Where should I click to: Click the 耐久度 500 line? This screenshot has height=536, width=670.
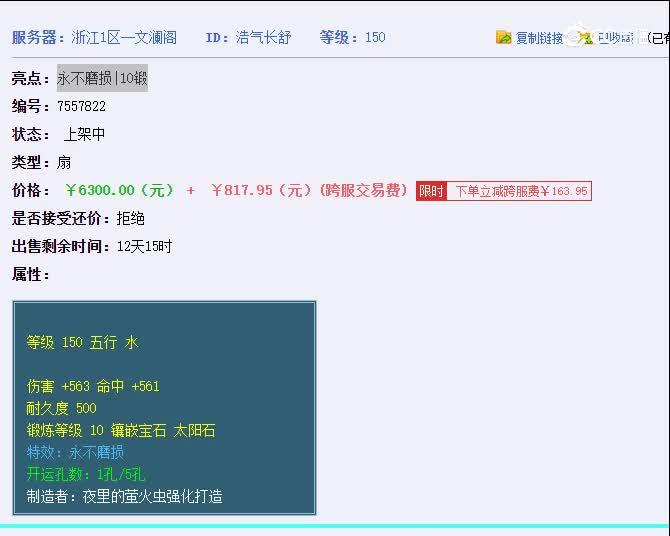pos(62,408)
